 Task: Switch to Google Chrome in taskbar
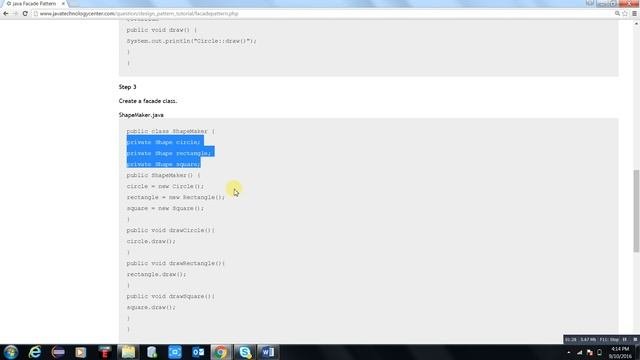[221, 352]
